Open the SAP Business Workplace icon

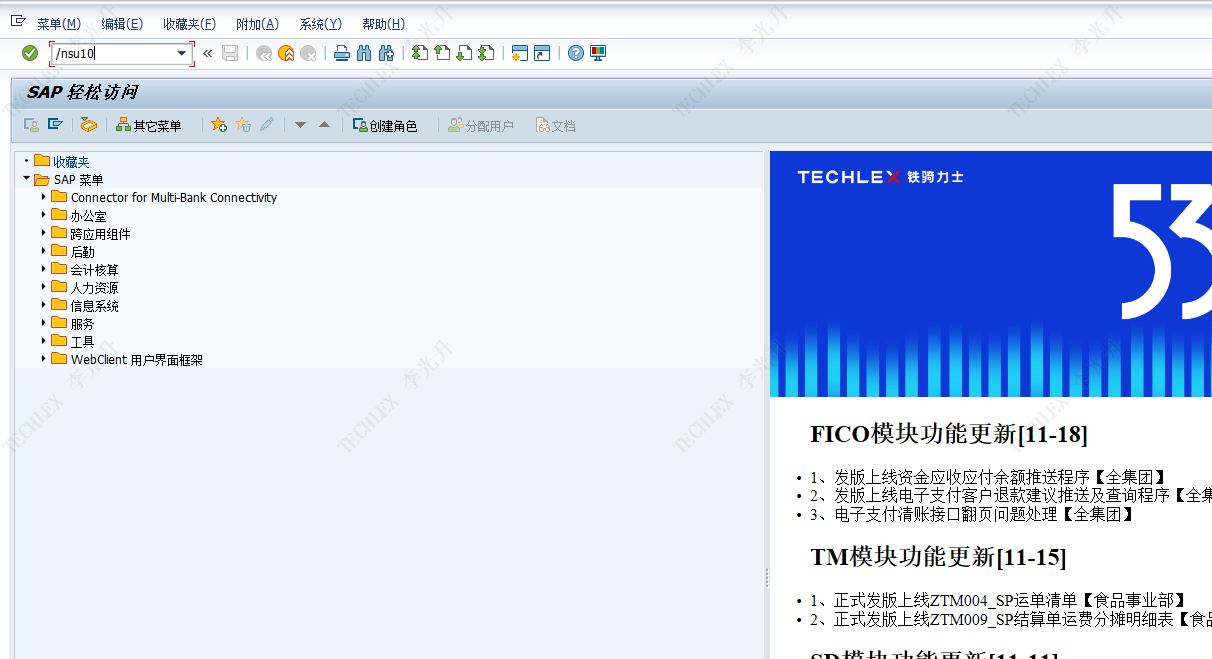pos(89,125)
